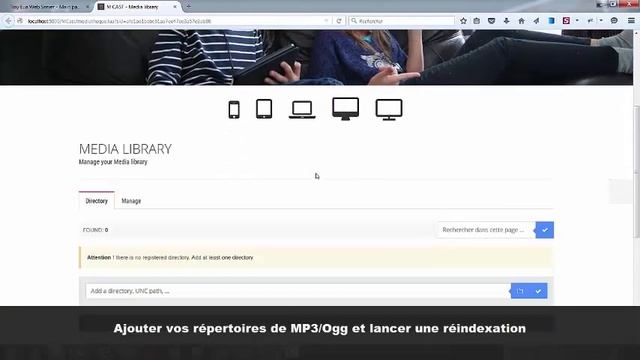
Task: Click the filled desktop monitor icon
Action: [346, 109]
